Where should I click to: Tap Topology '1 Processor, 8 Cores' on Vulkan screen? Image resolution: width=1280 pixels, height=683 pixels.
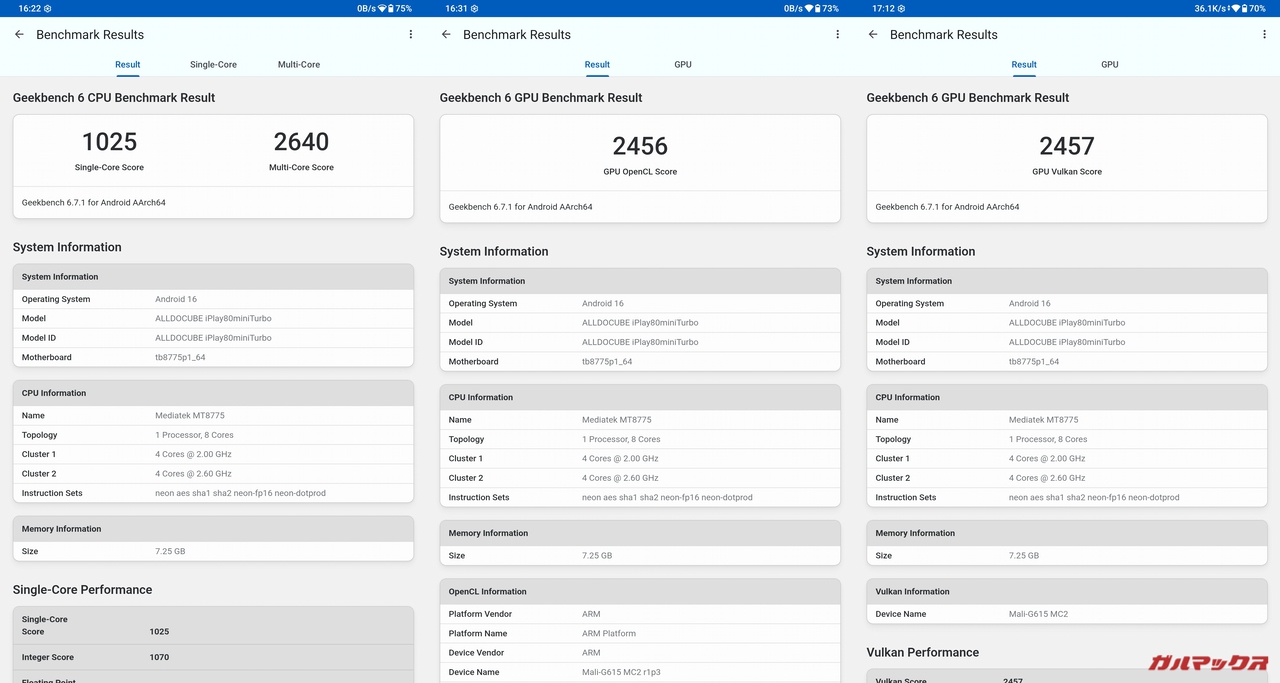pyautogui.click(x=1067, y=439)
